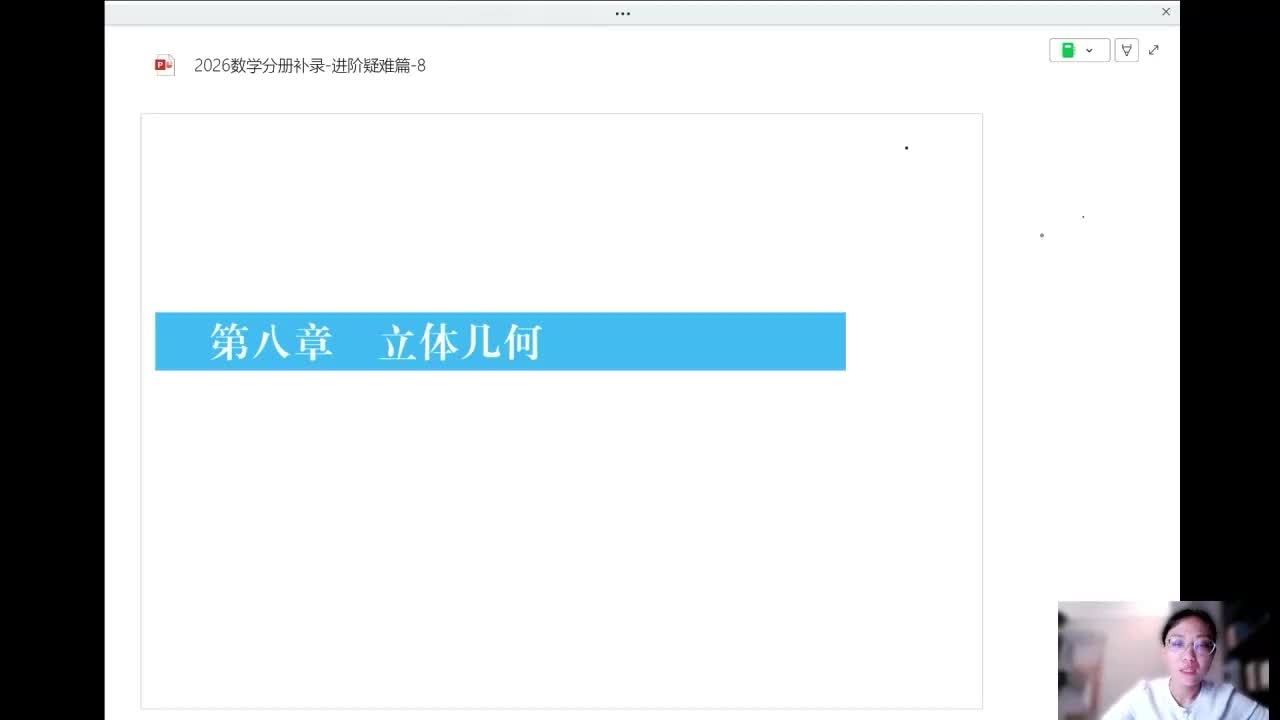Click the PowerPoint file icon
This screenshot has height=720, width=1280.
point(164,65)
